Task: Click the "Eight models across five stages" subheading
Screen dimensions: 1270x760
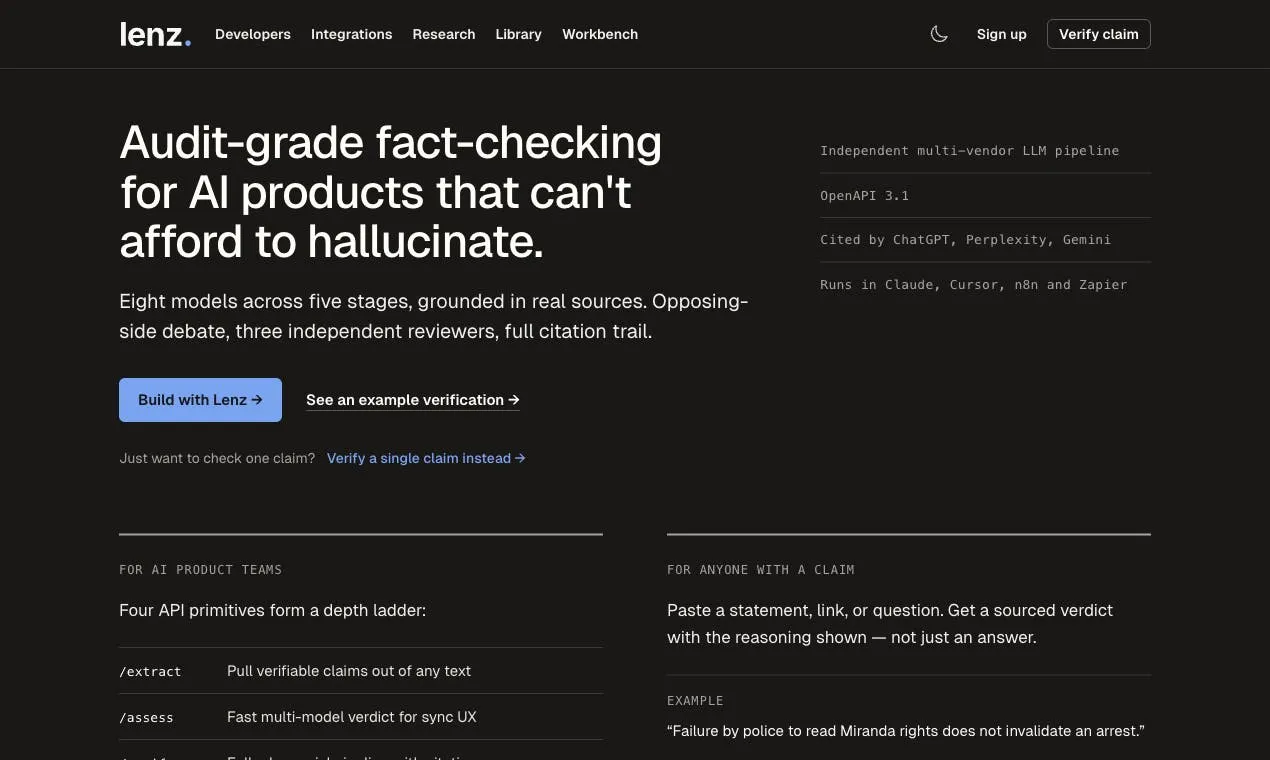Action: click(x=433, y=316)
